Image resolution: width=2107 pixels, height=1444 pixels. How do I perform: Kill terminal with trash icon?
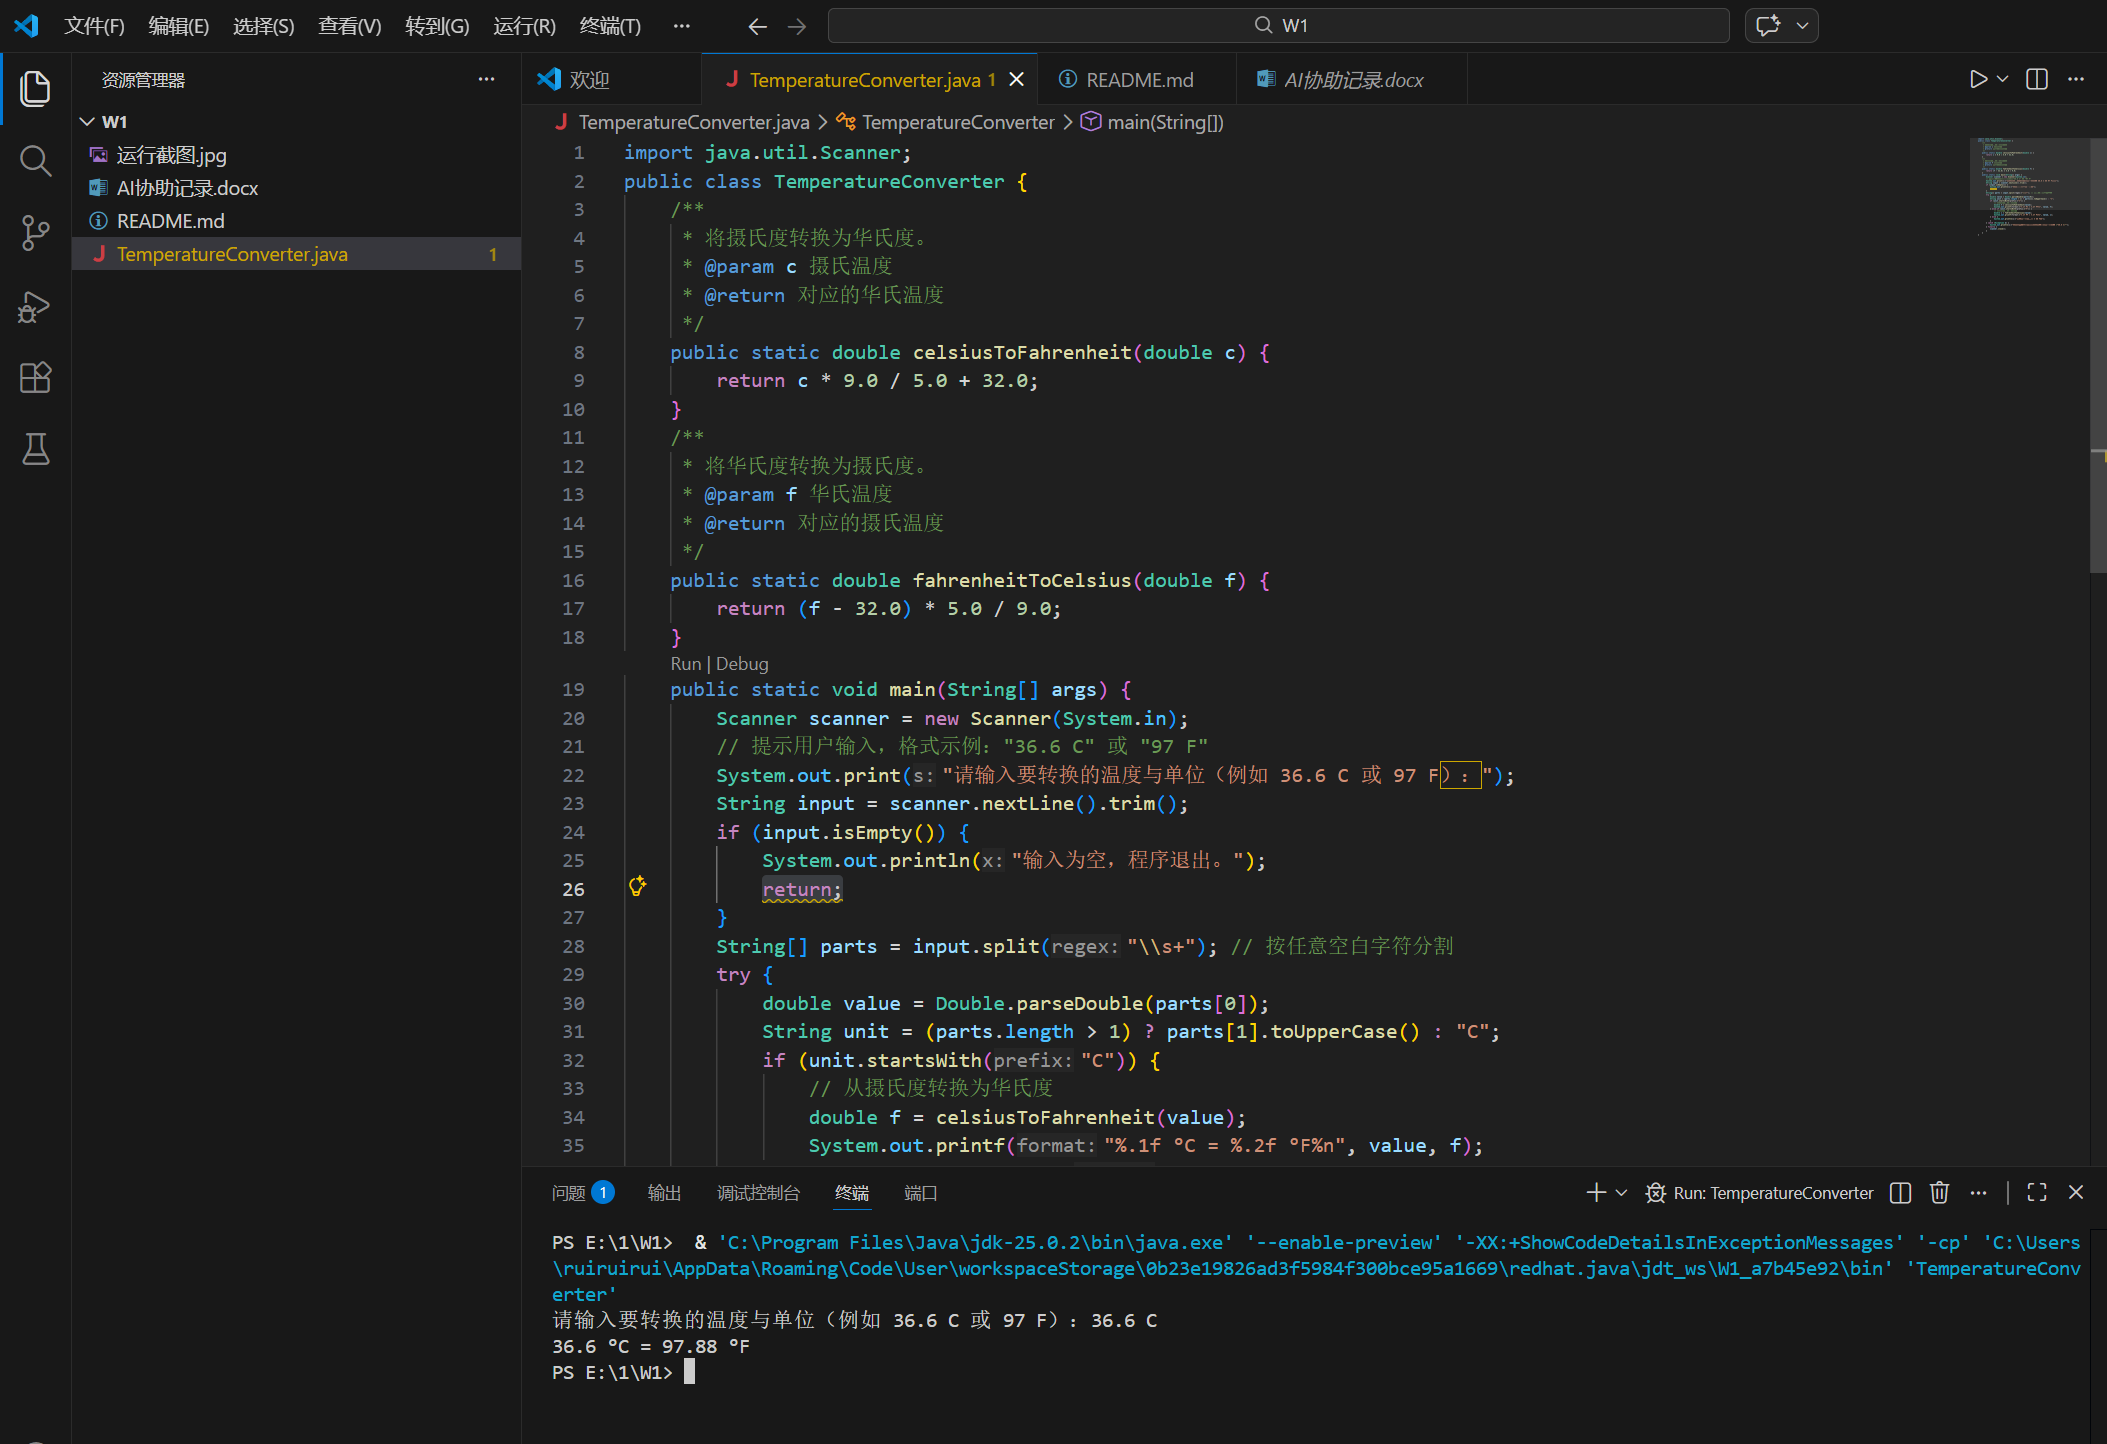(x=1939, y=1192)
